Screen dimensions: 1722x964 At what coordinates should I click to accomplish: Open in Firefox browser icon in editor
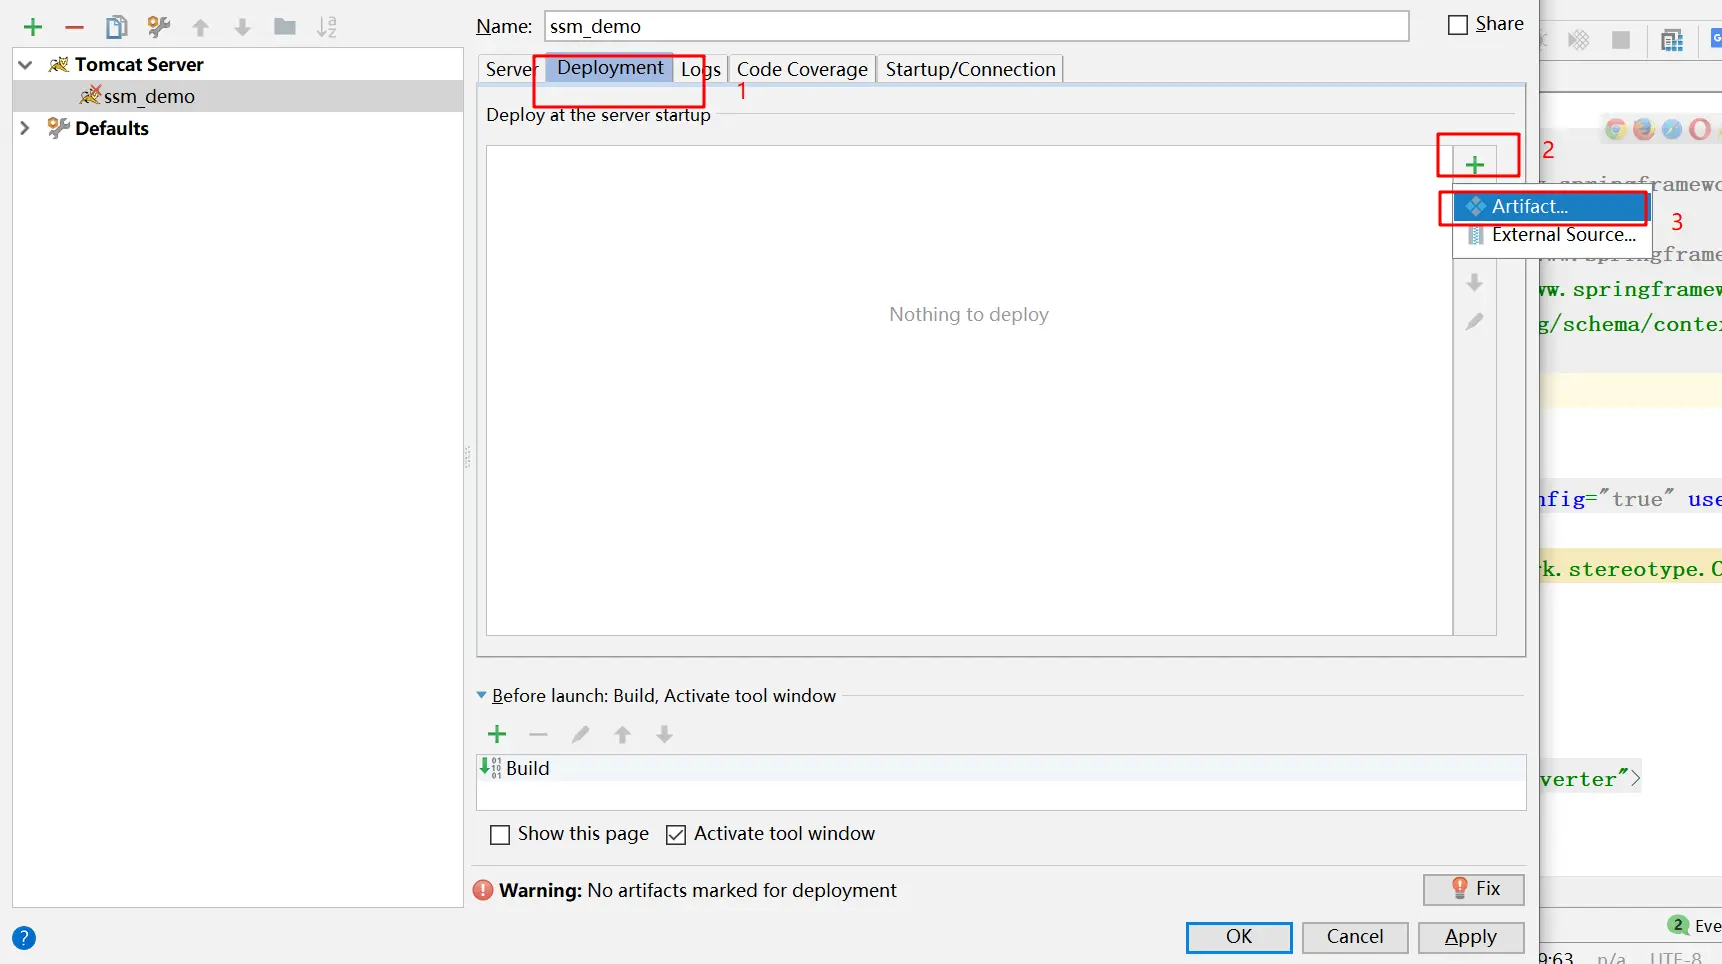click(x=1643, y=129)
